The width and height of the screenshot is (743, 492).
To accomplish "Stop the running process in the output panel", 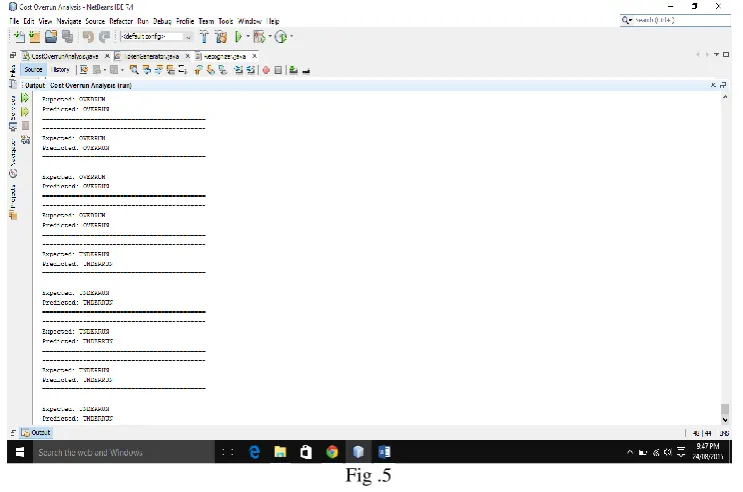I will 26,126.
